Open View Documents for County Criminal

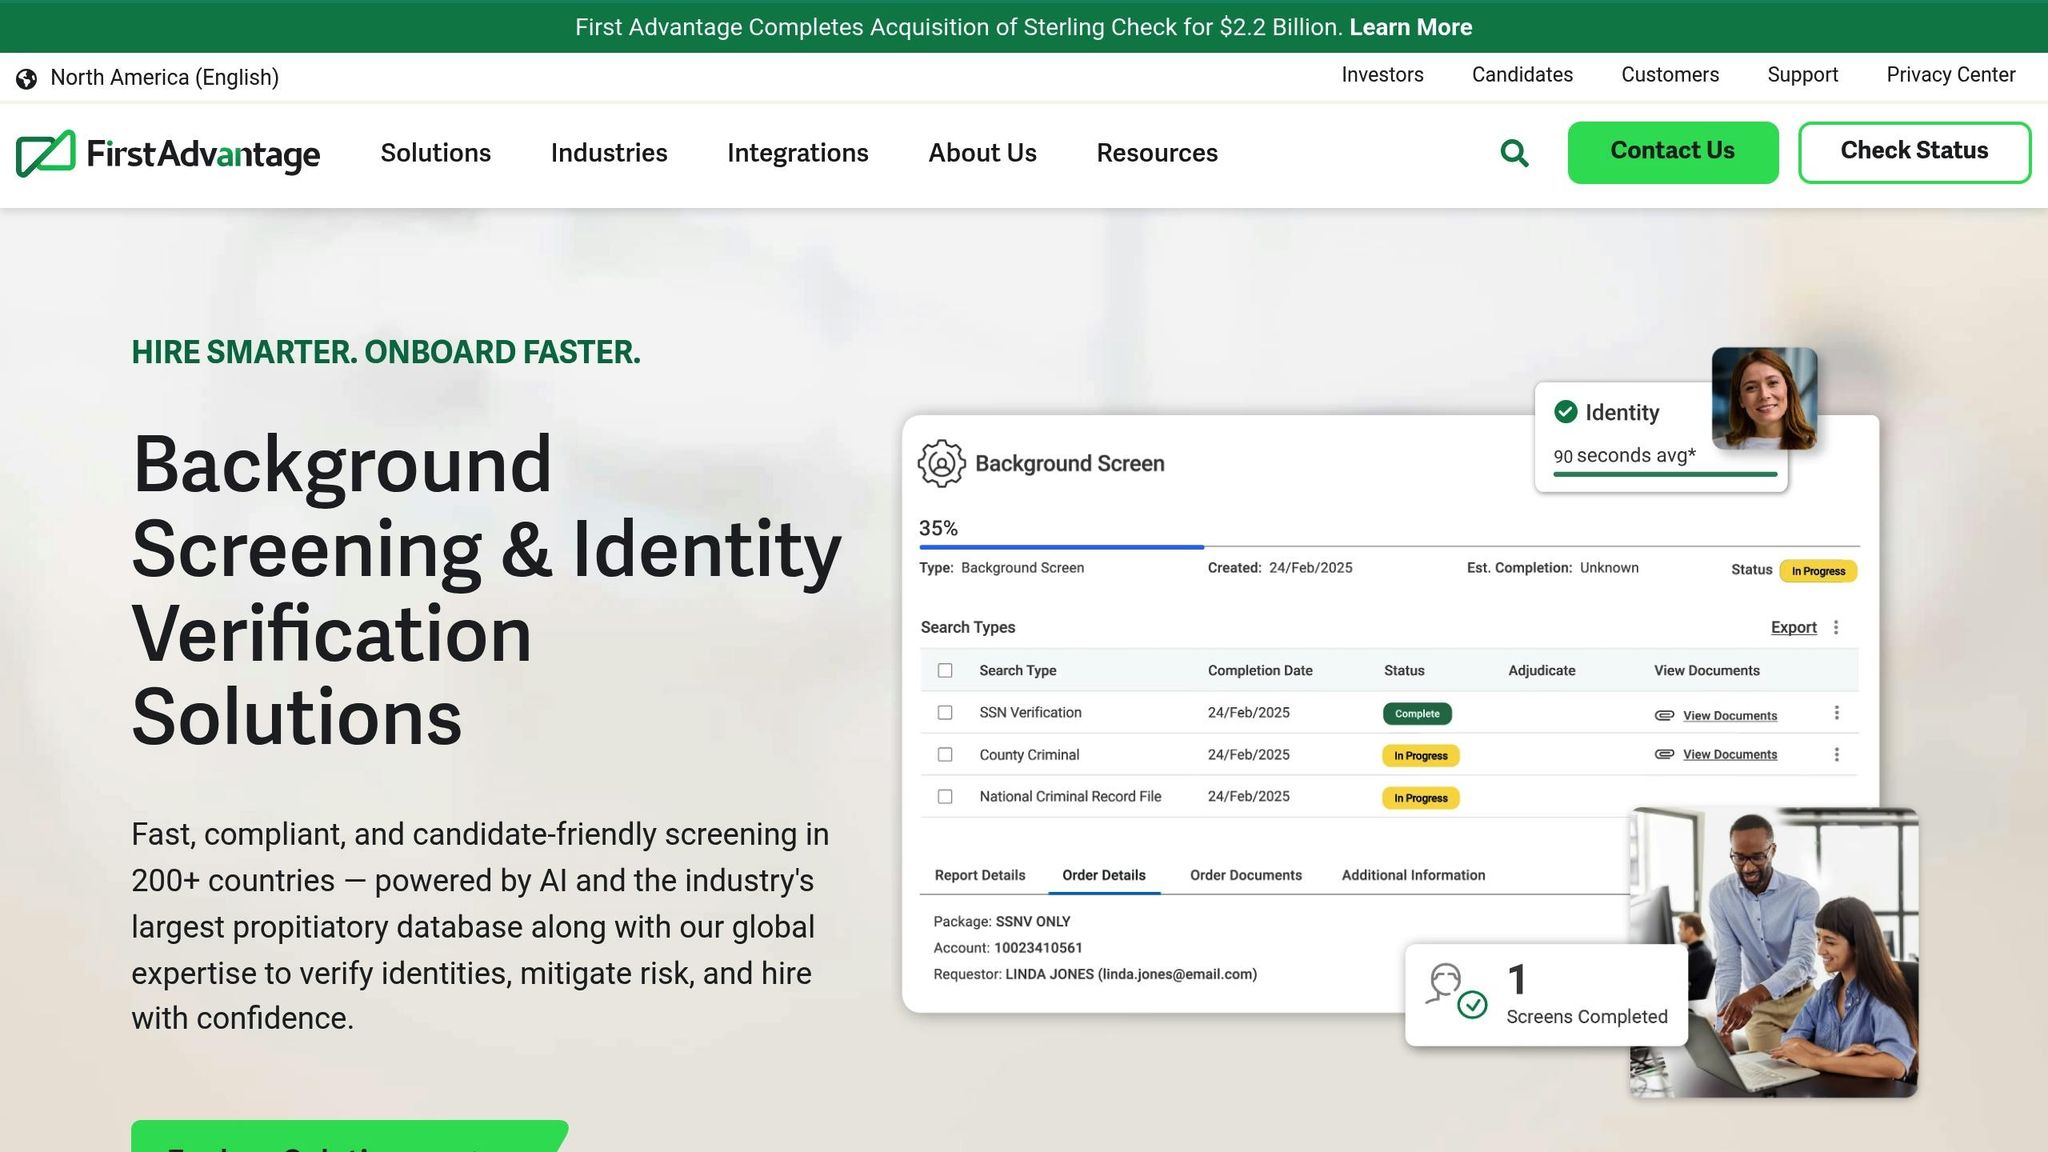(x=1730, y=755)
